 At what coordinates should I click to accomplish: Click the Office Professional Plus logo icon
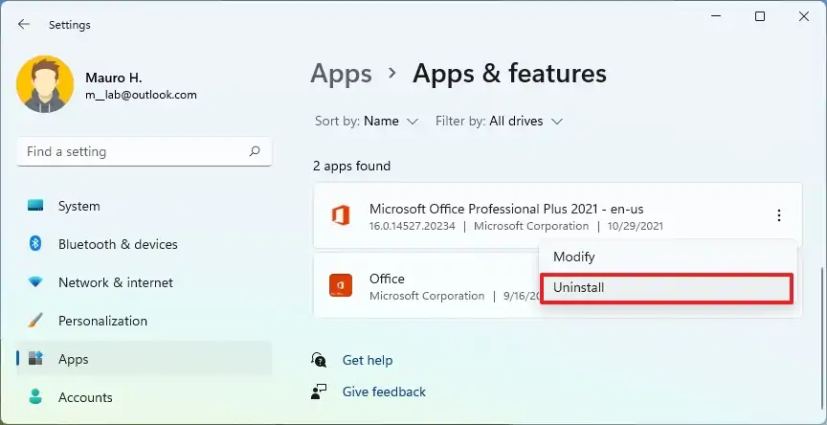pos(340,216)
